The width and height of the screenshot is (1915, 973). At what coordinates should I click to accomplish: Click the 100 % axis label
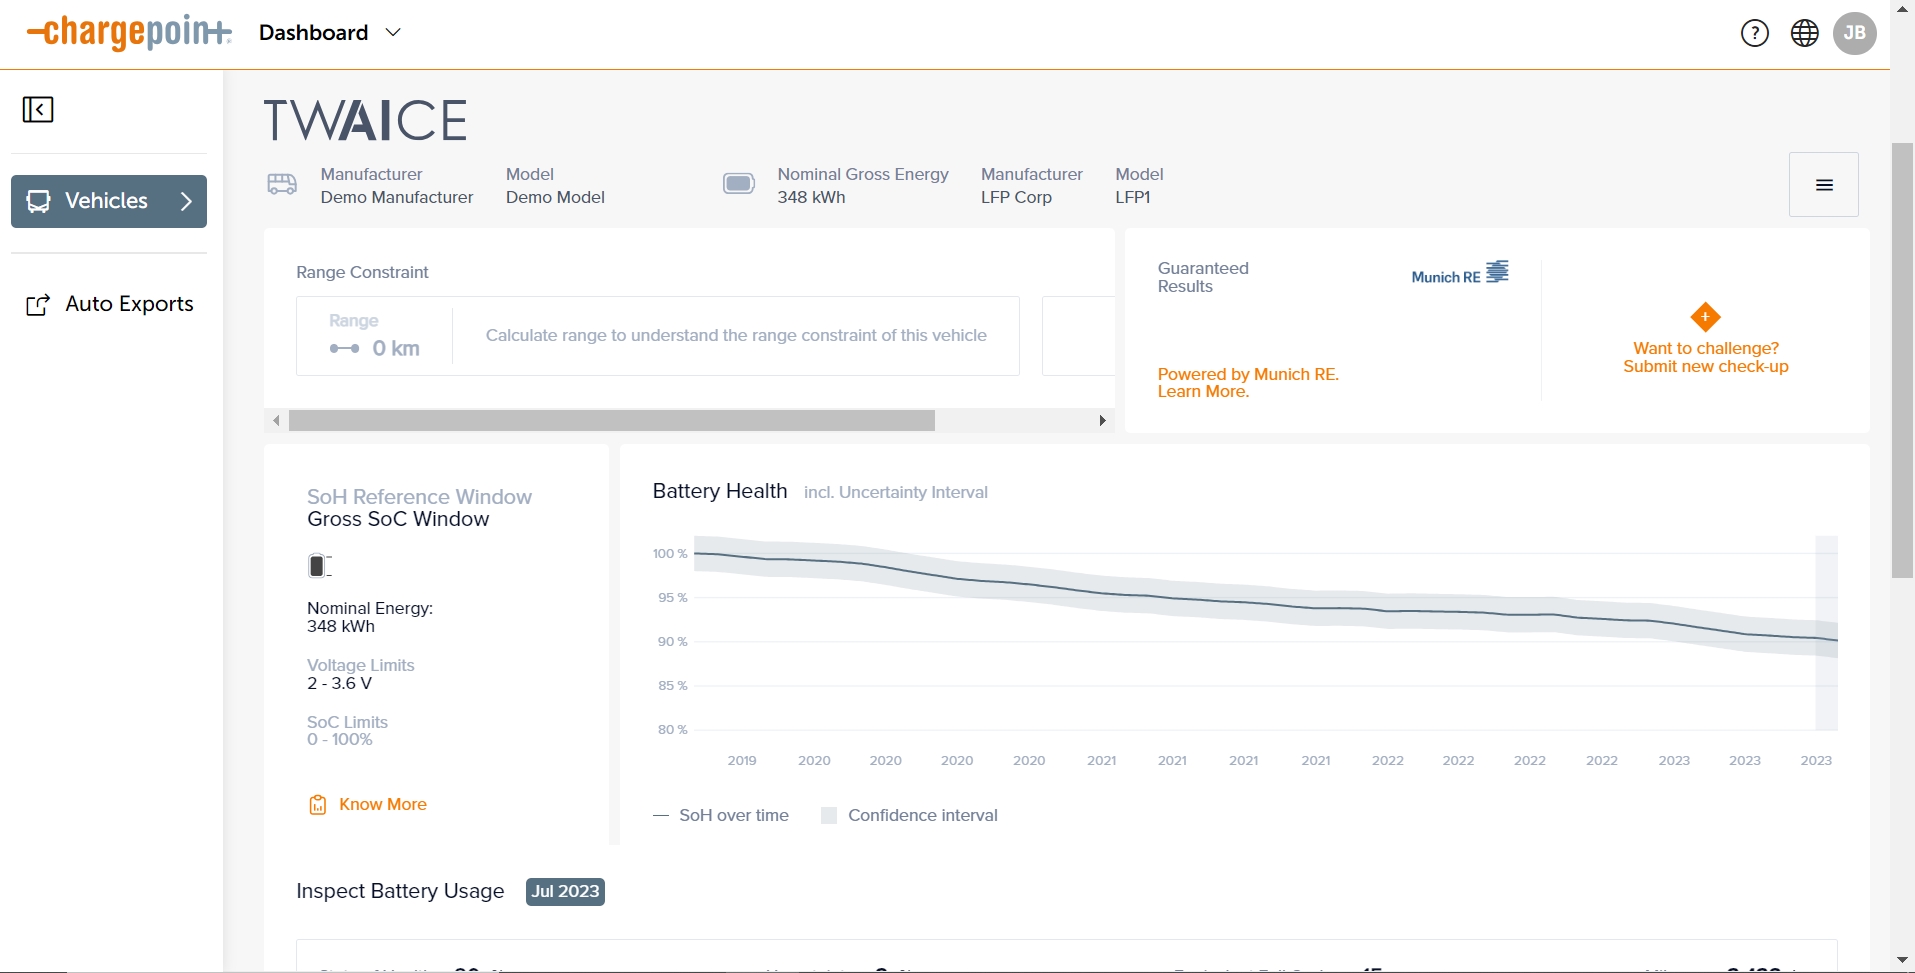pos(670,554)
